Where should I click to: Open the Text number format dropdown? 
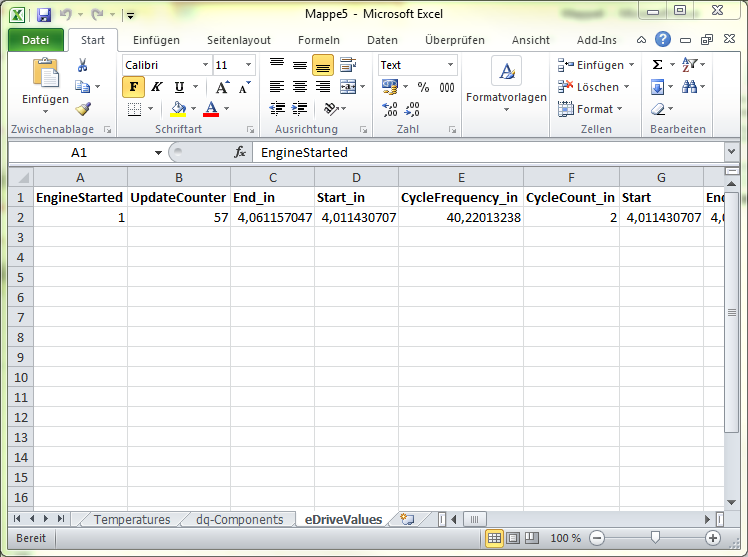click(450, 65)
